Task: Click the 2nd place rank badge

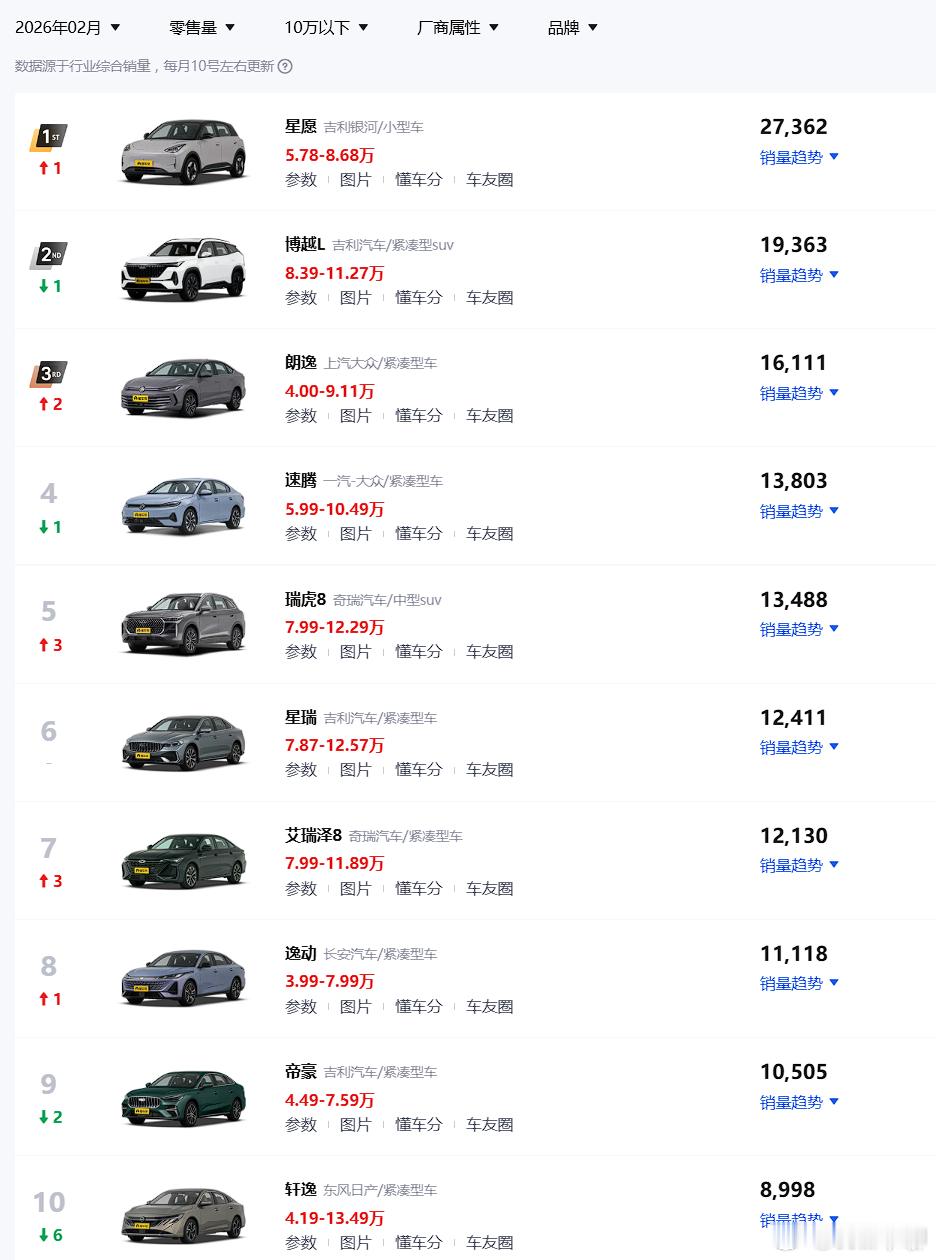Action: pos(49,255)
